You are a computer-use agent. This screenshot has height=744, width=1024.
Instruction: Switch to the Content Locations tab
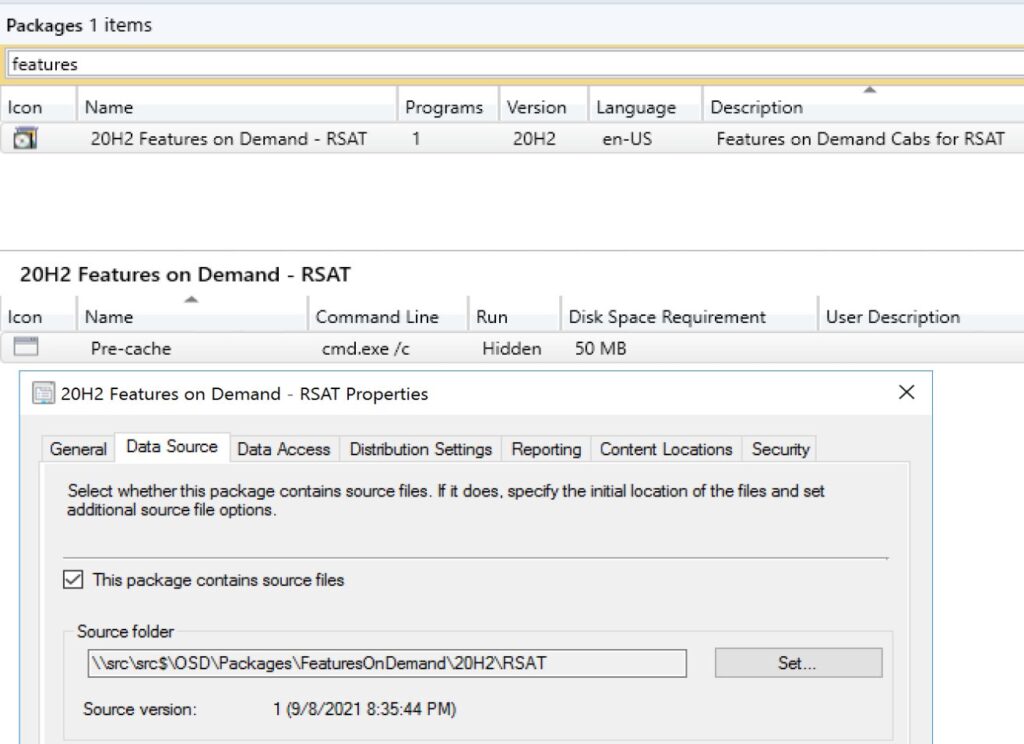click(665, 449)
